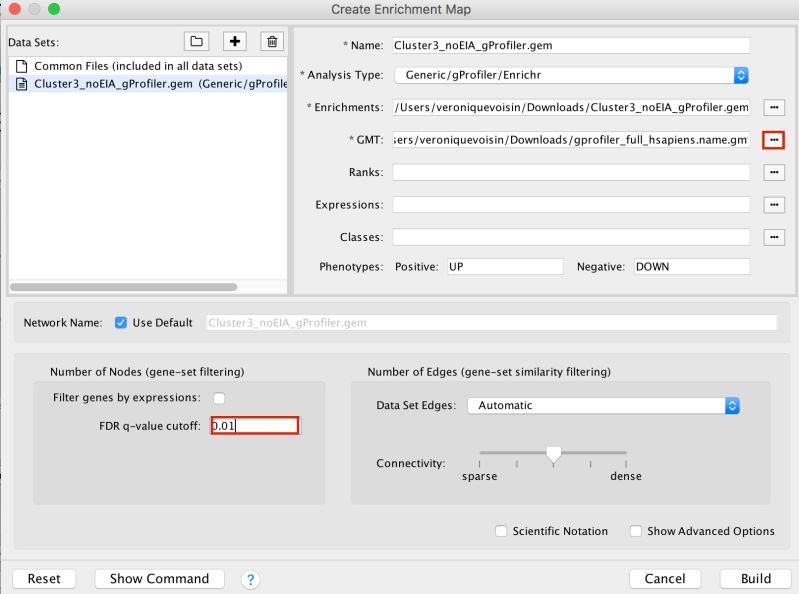Click Show Command button
The image size is (799, 594).
(x=159, y=579)
